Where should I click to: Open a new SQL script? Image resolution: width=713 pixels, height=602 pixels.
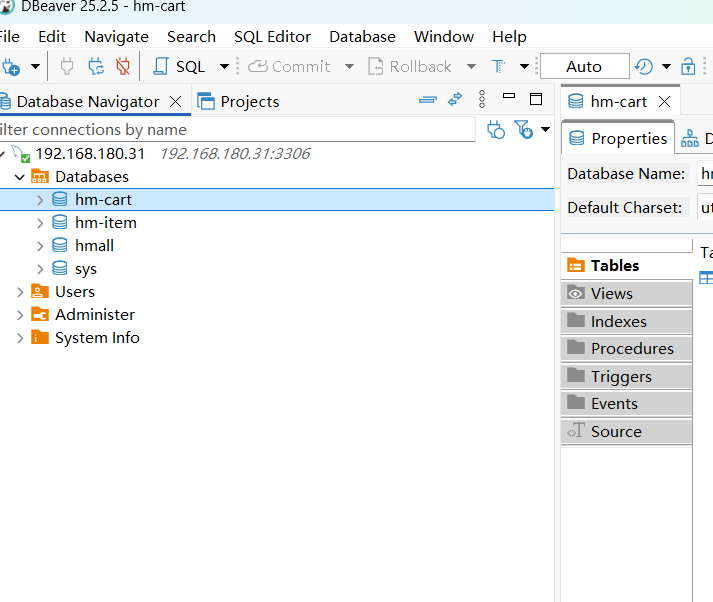coord(179,67)
